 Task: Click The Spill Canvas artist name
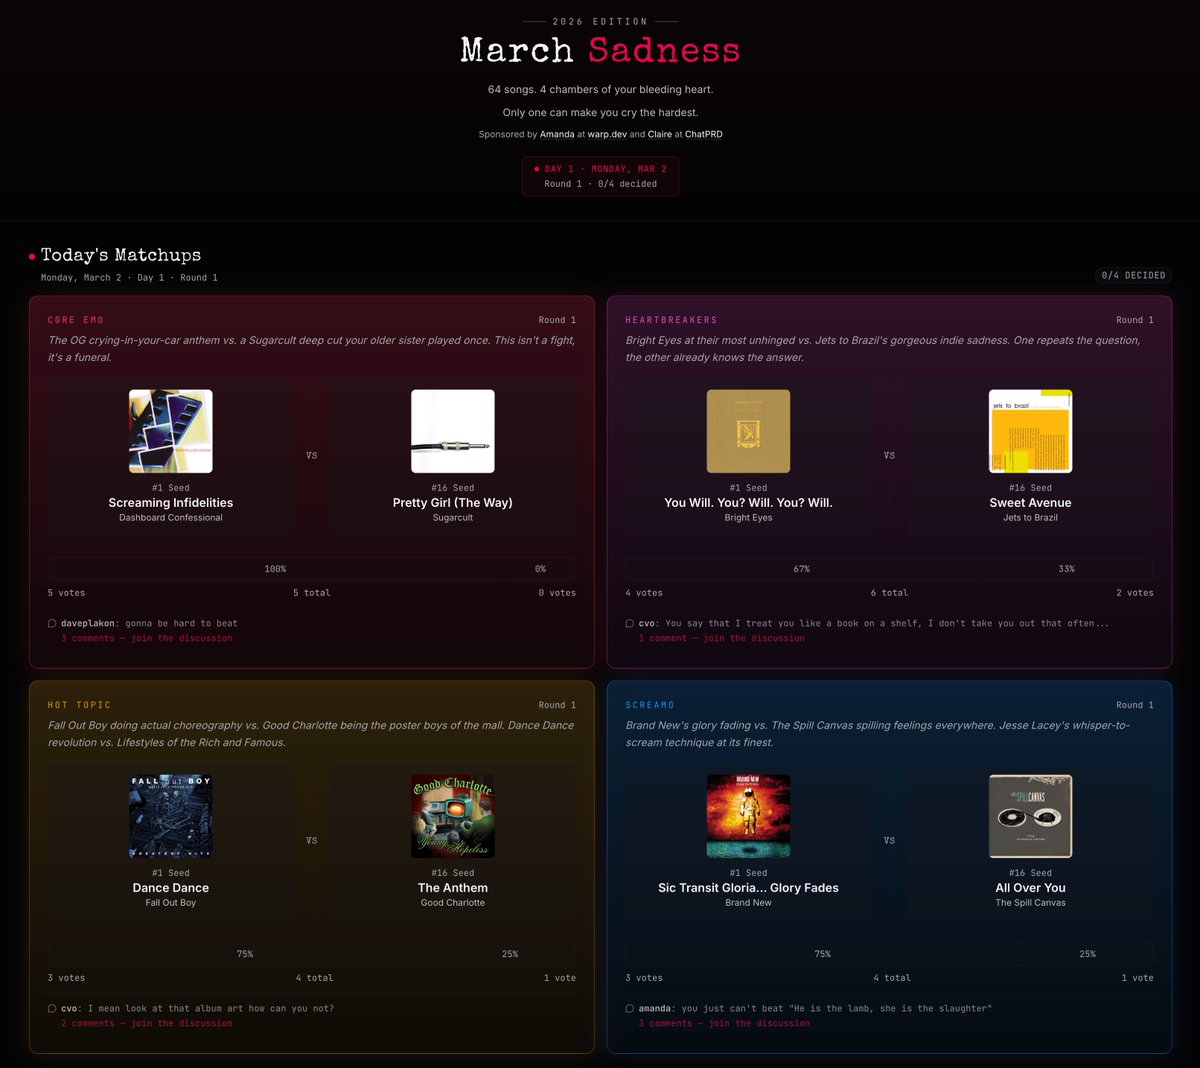point(1030,903)
